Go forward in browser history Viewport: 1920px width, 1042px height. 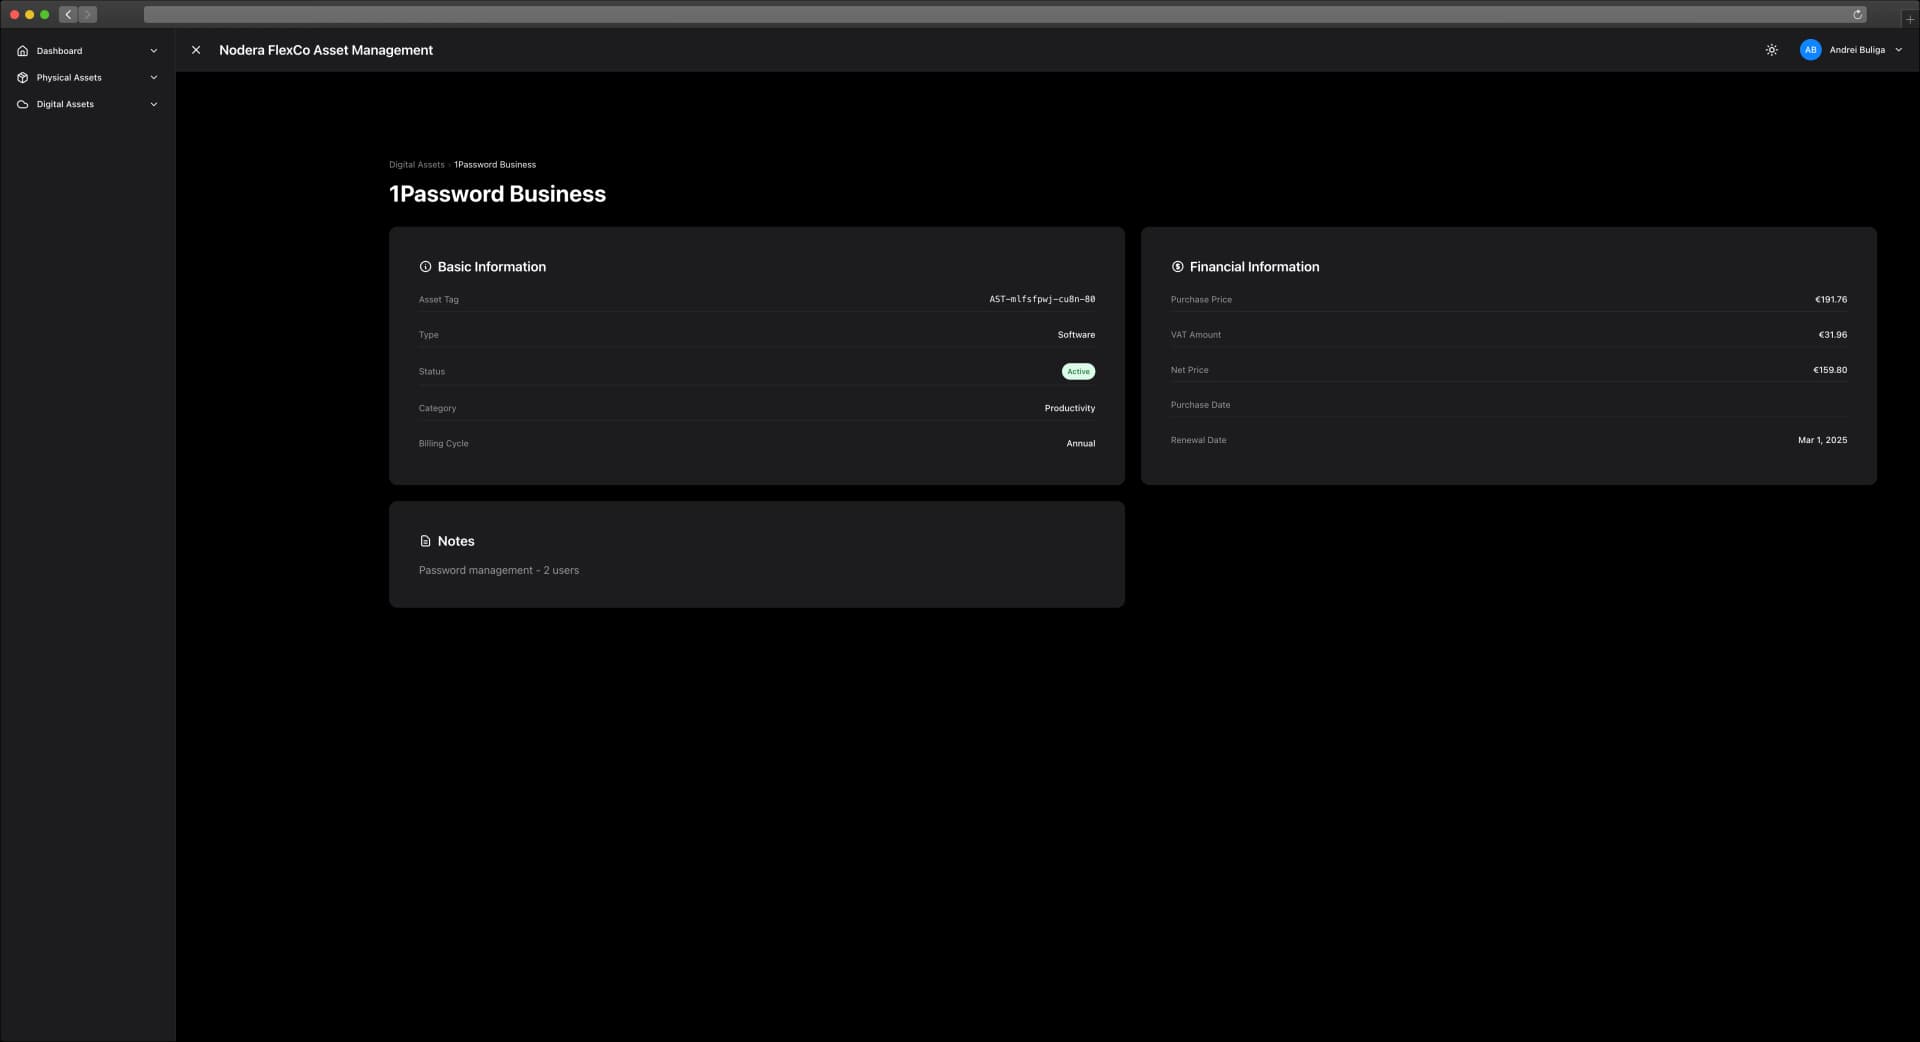point(88,15)
